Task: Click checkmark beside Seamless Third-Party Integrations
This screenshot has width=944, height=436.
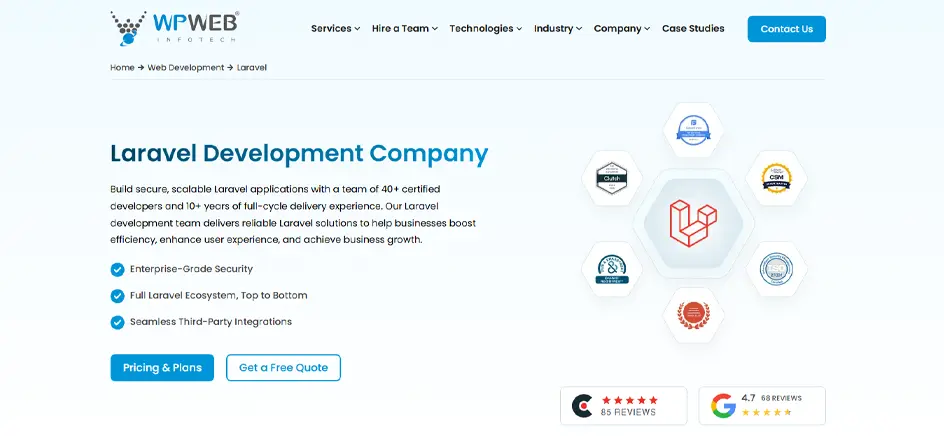Action: click(x=117, y=322)
